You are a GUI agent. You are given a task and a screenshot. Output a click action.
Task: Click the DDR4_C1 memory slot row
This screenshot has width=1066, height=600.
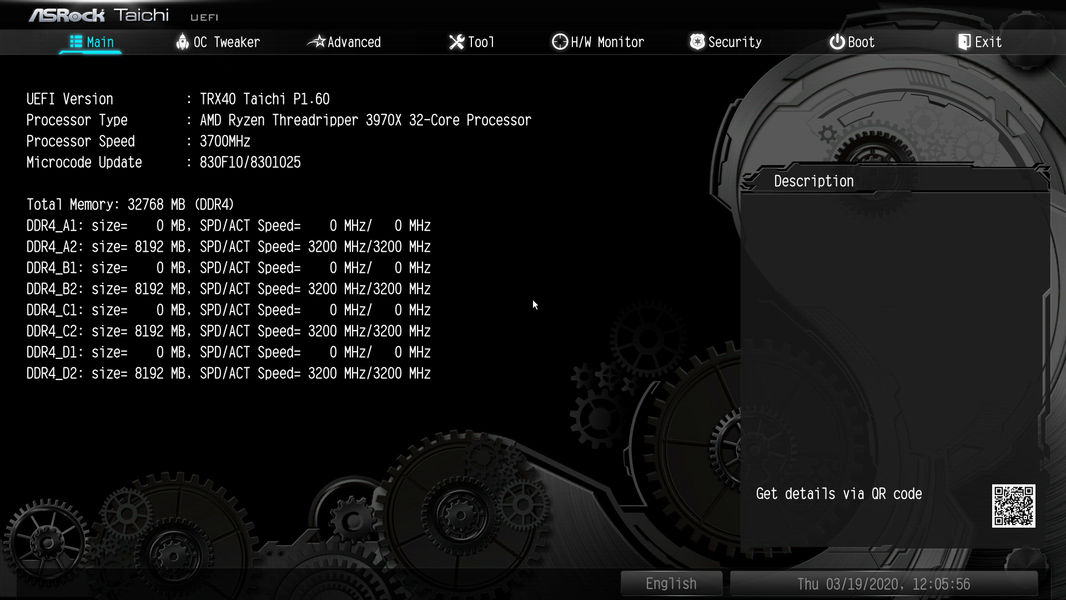coord(228,310)
